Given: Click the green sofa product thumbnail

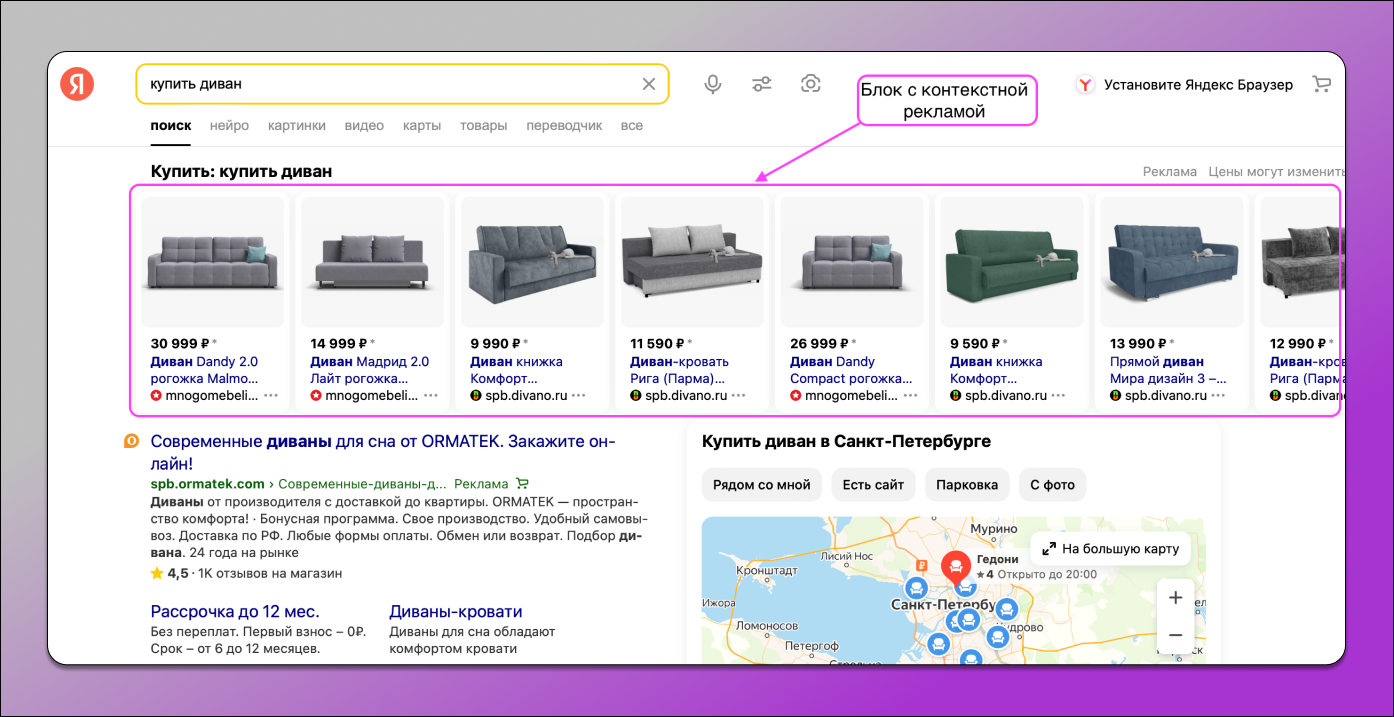Looking at the screenshot, I should [x=1013, y=260].
